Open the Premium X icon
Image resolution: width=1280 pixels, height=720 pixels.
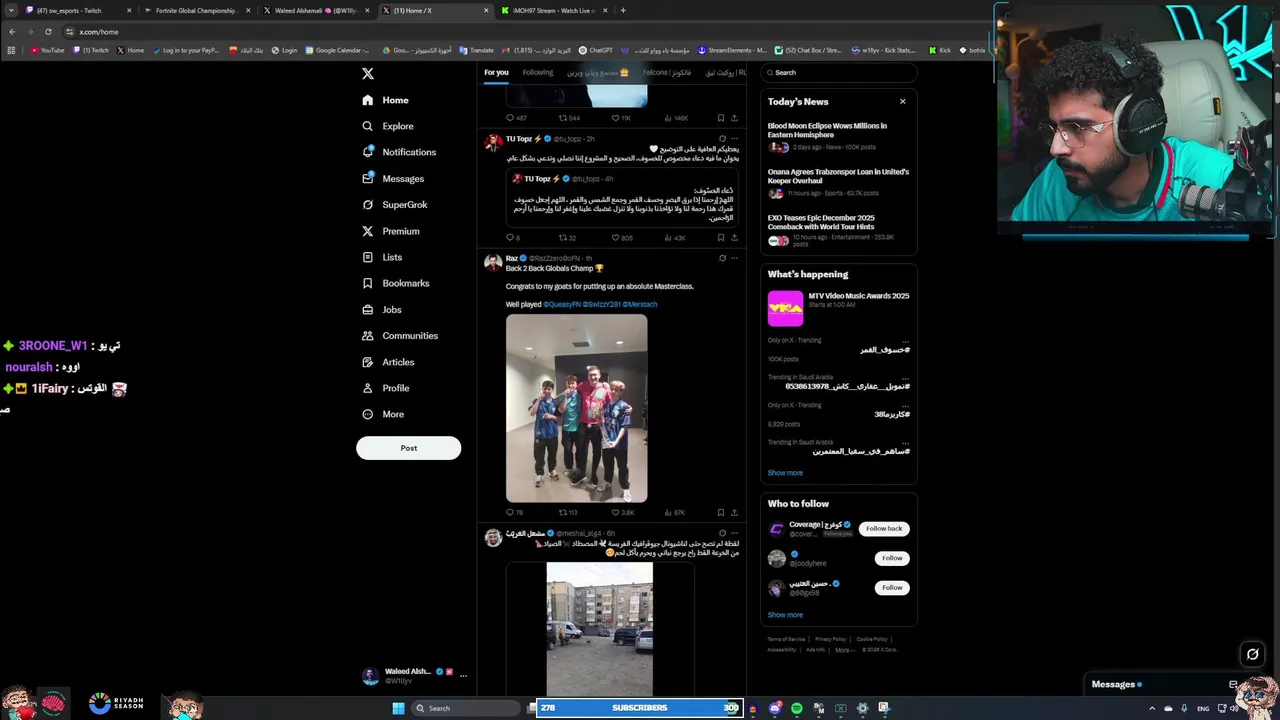click(368, 231)
